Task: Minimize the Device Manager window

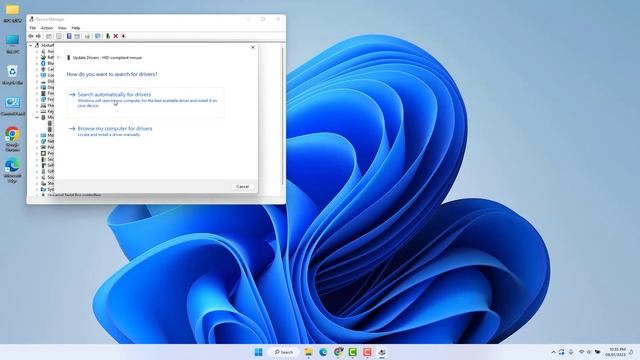Action: [248, 19]
